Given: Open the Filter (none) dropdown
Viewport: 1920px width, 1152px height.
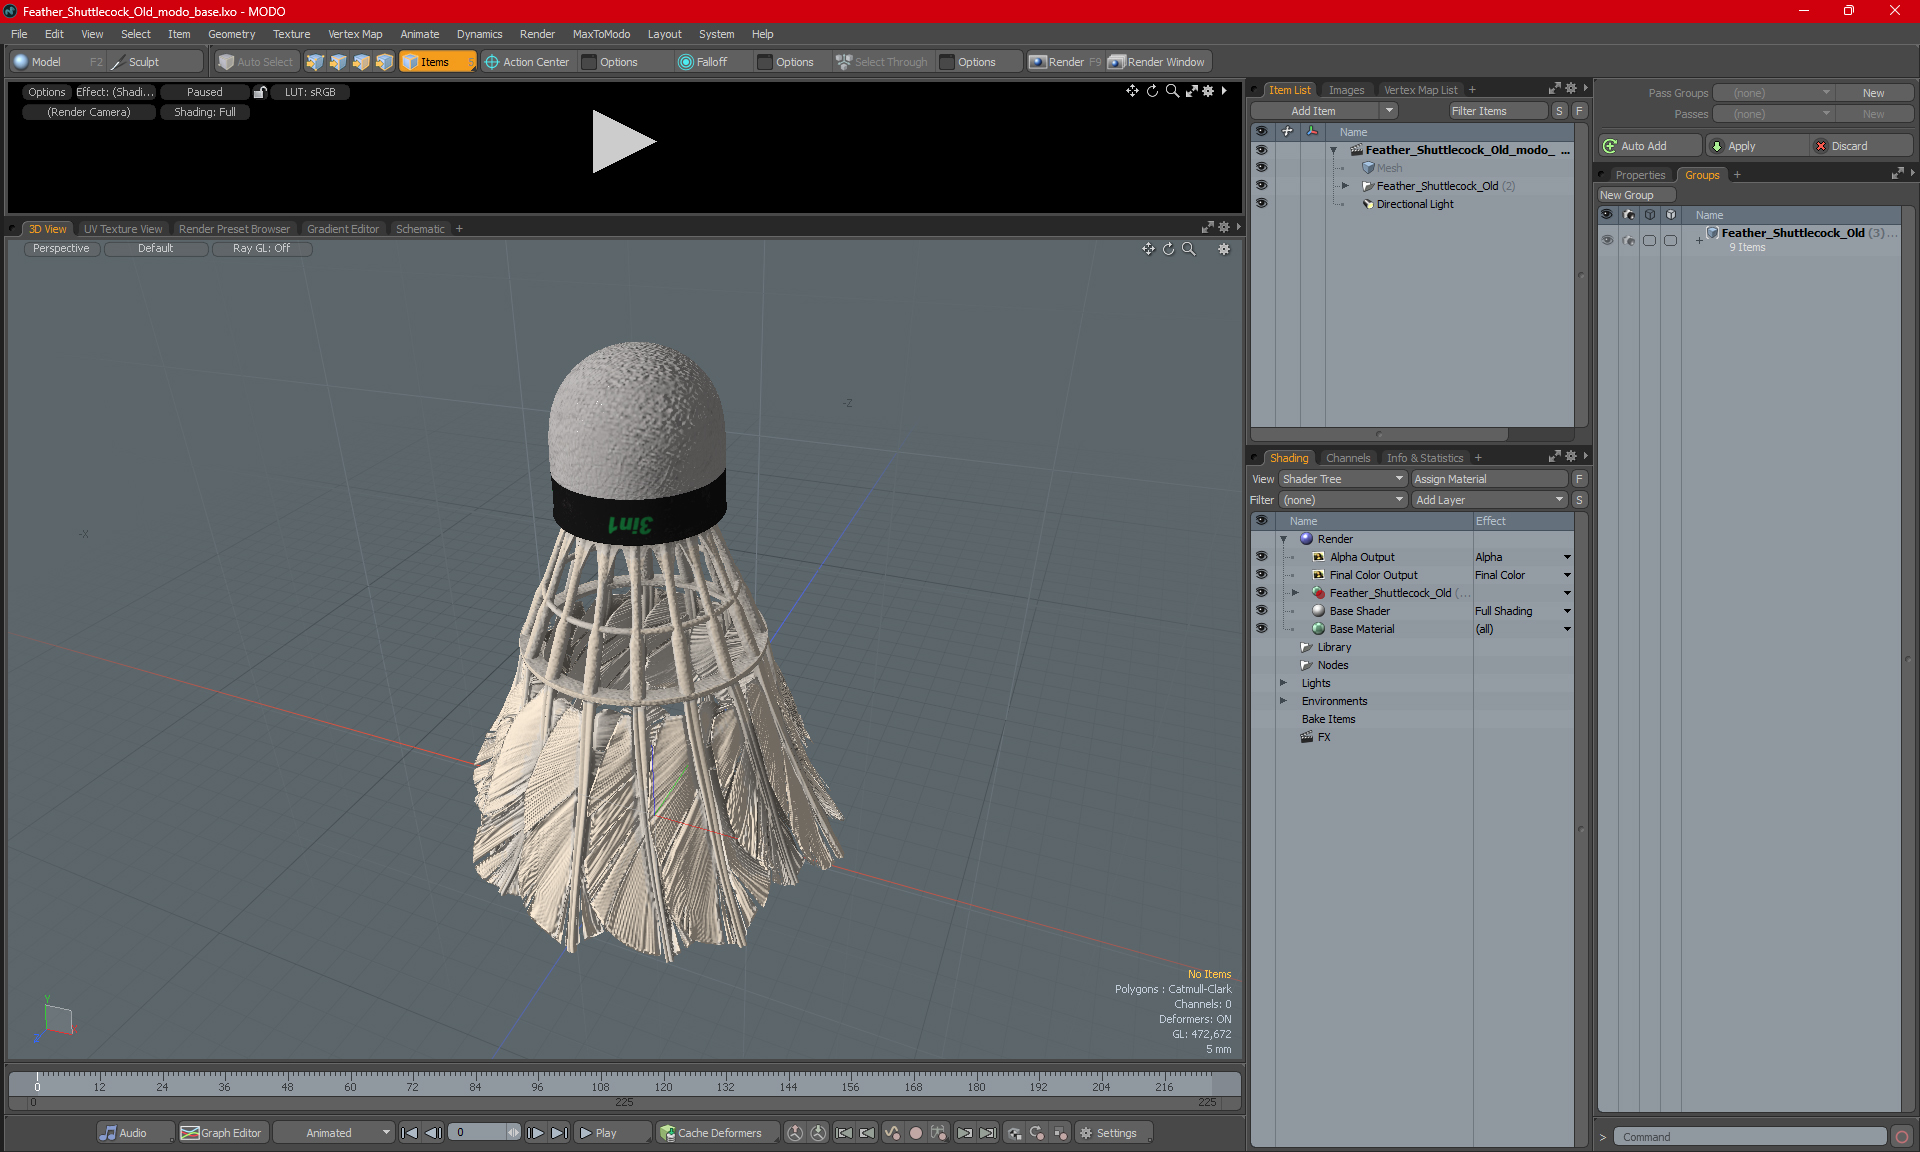Looking at the screenshot, I should (1343, 500).
